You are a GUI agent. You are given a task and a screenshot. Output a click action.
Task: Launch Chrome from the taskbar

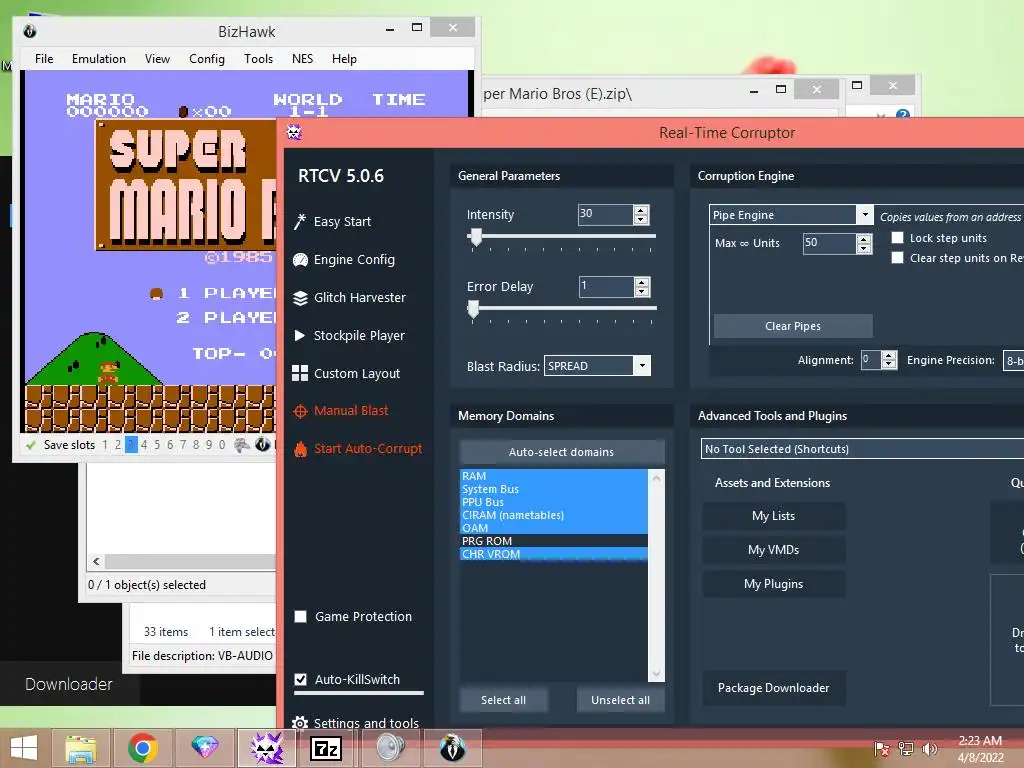[x=142, y=748]
